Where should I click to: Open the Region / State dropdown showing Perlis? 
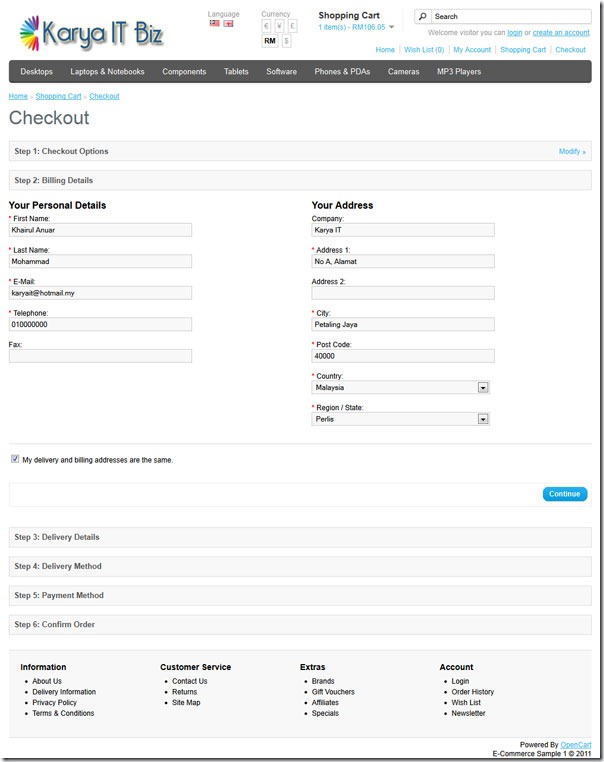[x=400, y=419]
